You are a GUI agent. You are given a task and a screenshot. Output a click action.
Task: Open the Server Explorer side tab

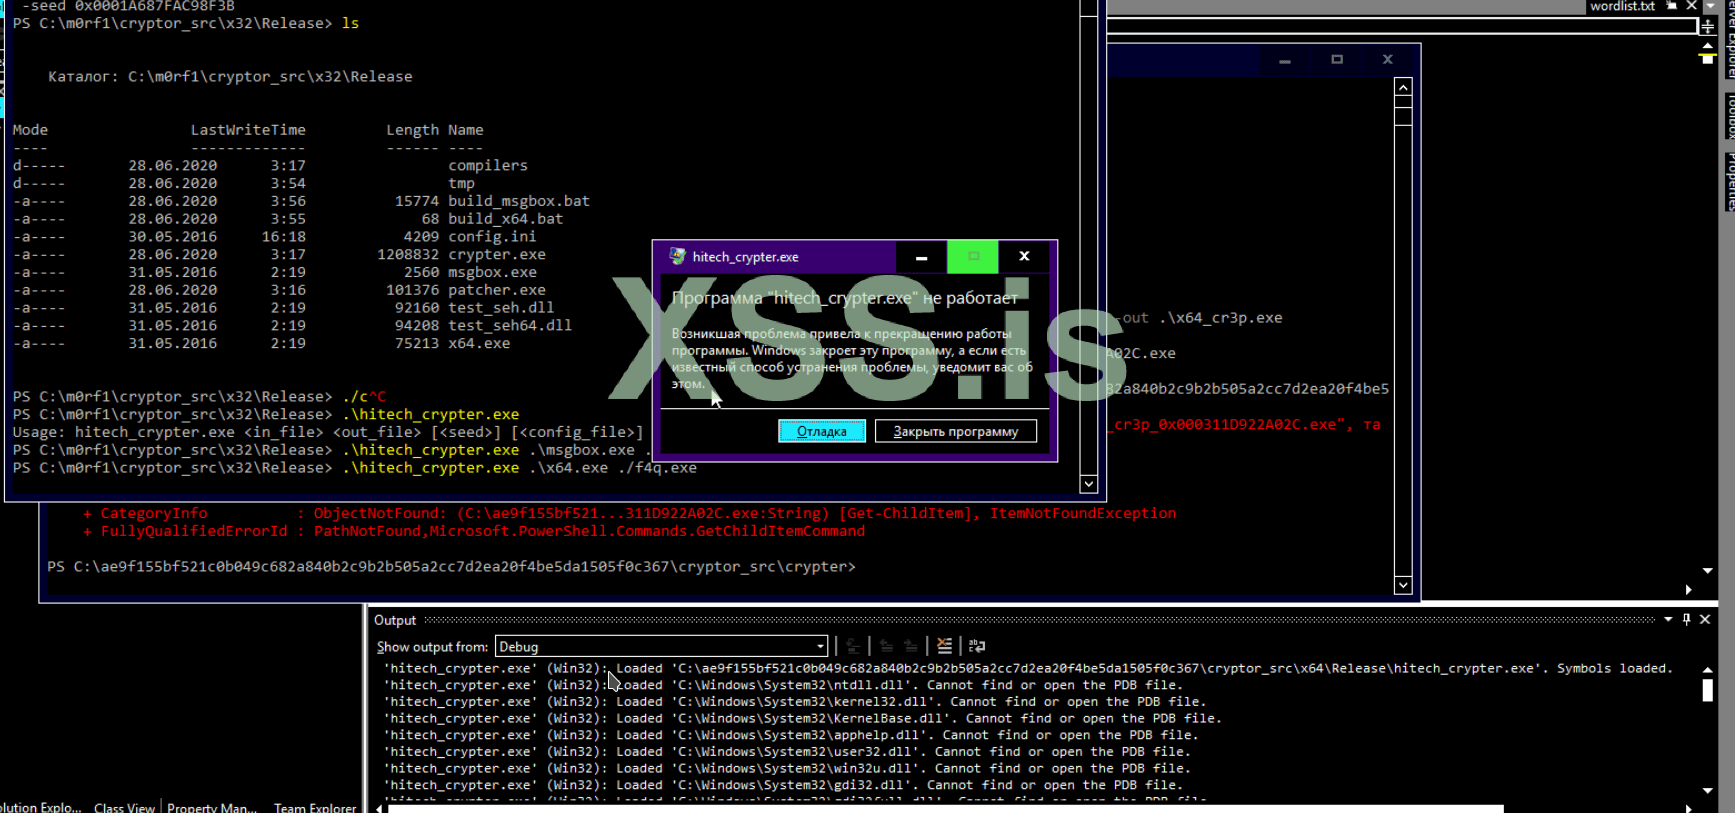[x=1729, y=40]
